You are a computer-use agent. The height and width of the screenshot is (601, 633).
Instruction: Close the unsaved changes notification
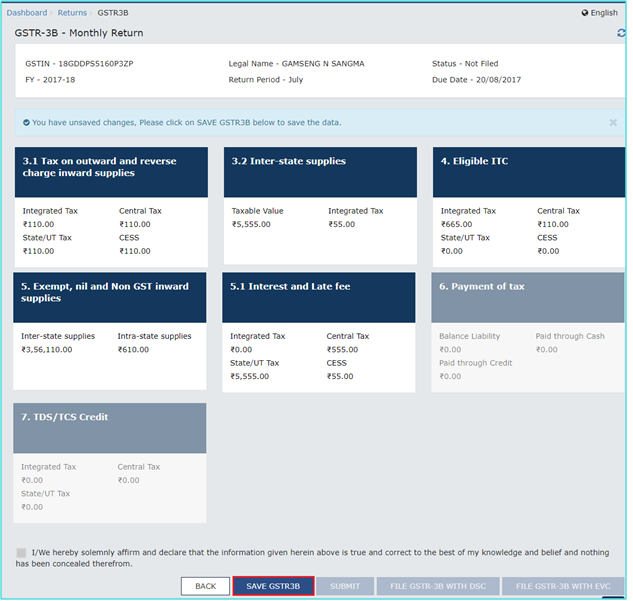(x=613, y=123)
